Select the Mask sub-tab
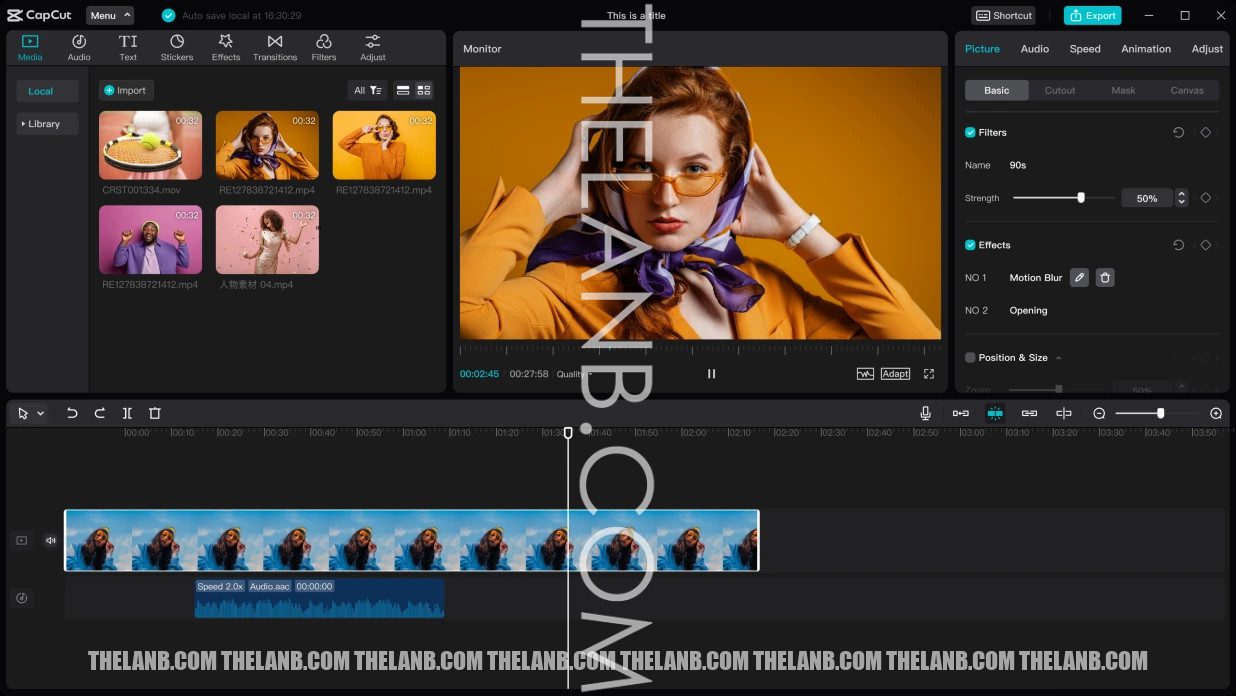Screen dimensions: 1236x696 (x=1123, y=90)
